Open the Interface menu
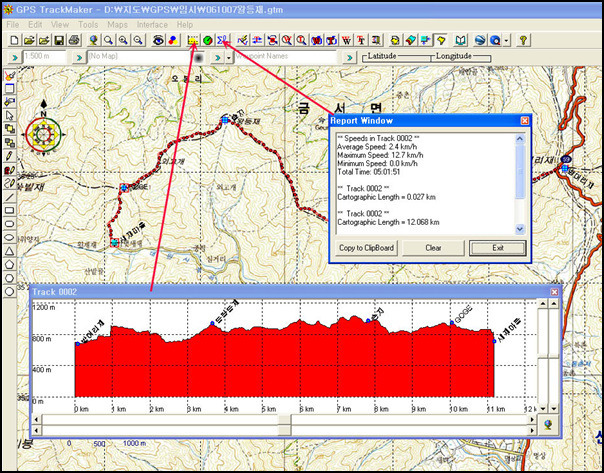Screen dimensions: 604x473 152,25
